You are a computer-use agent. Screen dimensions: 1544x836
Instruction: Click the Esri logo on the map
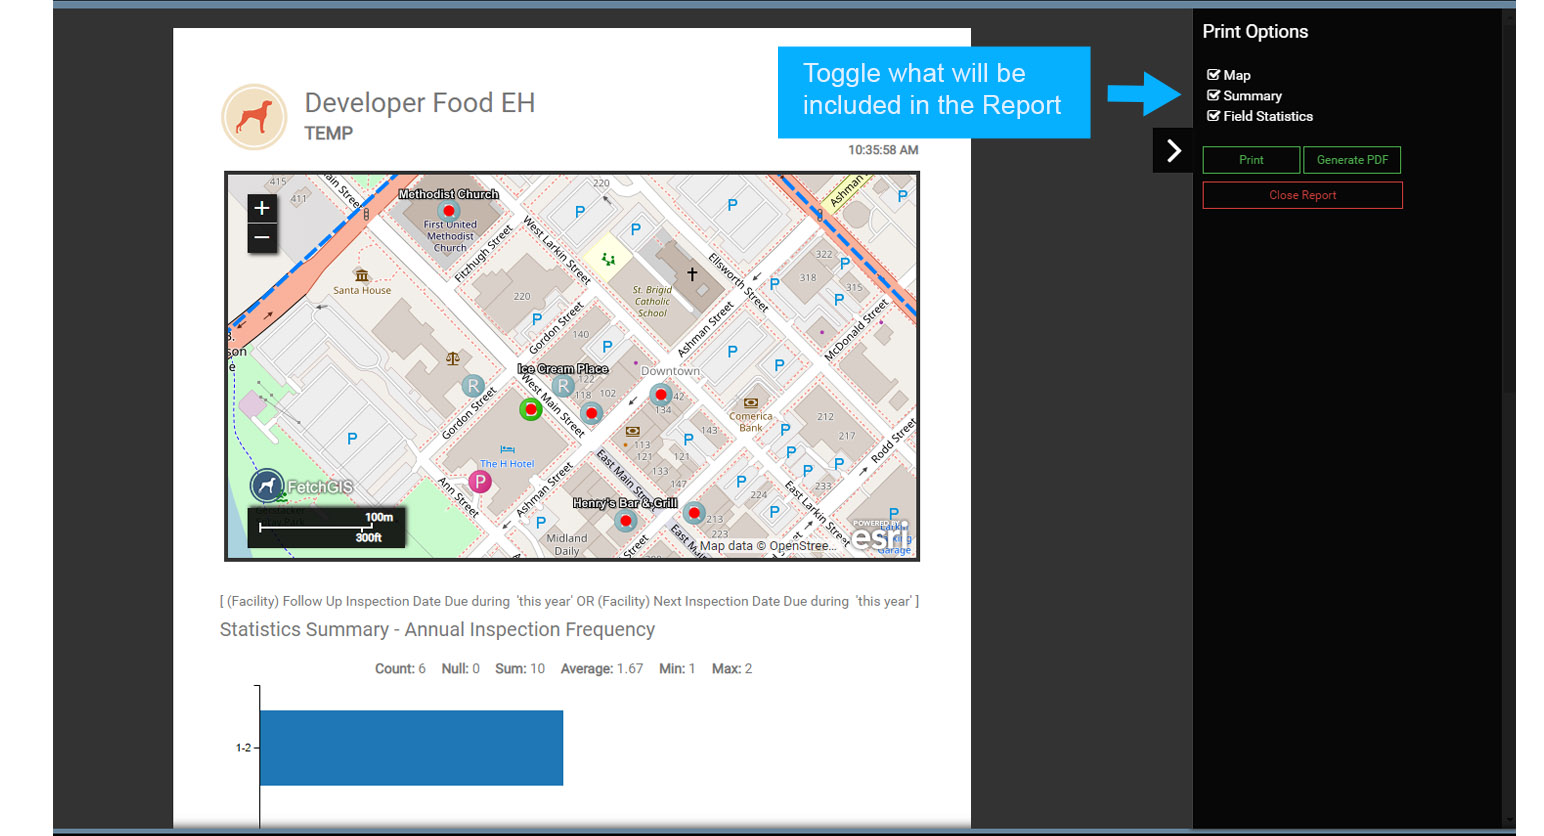click(880, 536)
